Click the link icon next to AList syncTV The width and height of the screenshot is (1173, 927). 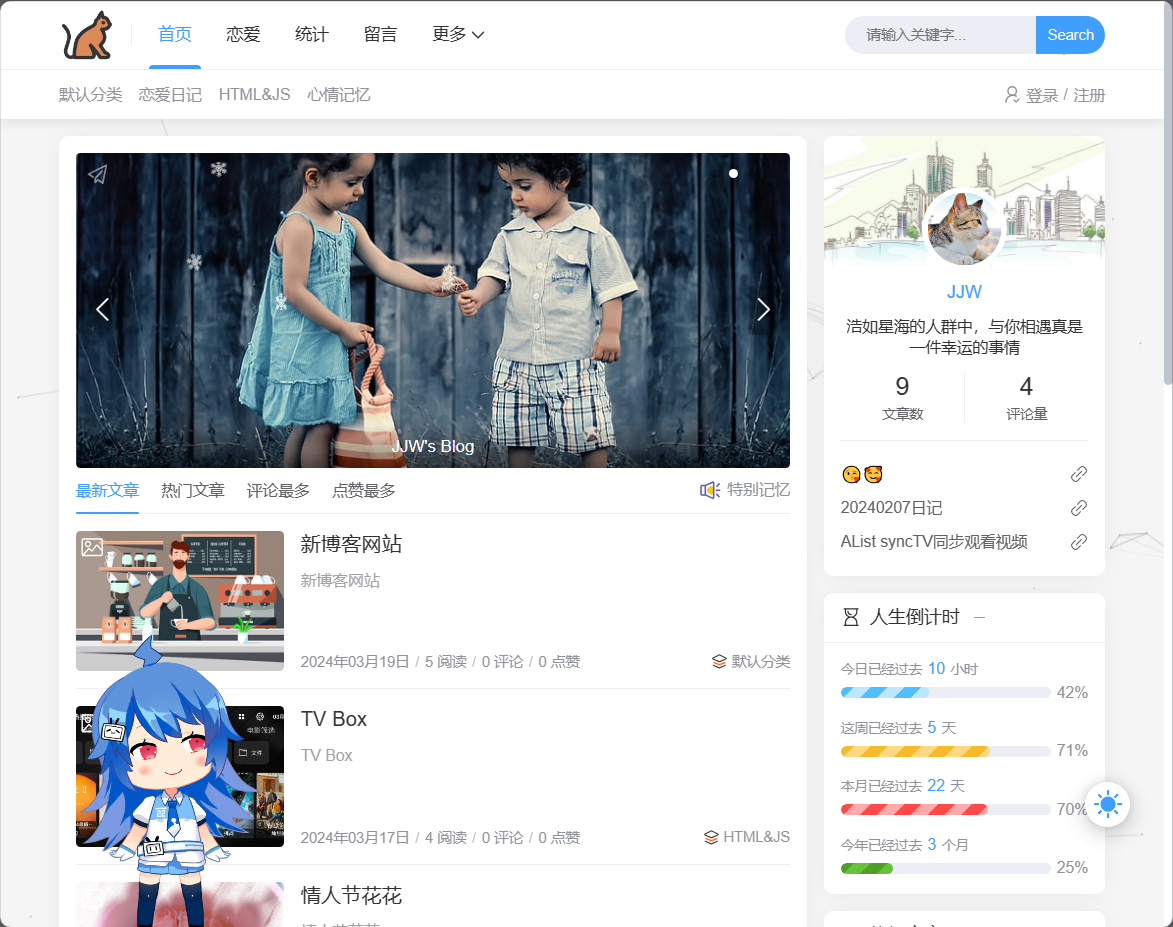pyautogui.click(x=1078, y=542)
